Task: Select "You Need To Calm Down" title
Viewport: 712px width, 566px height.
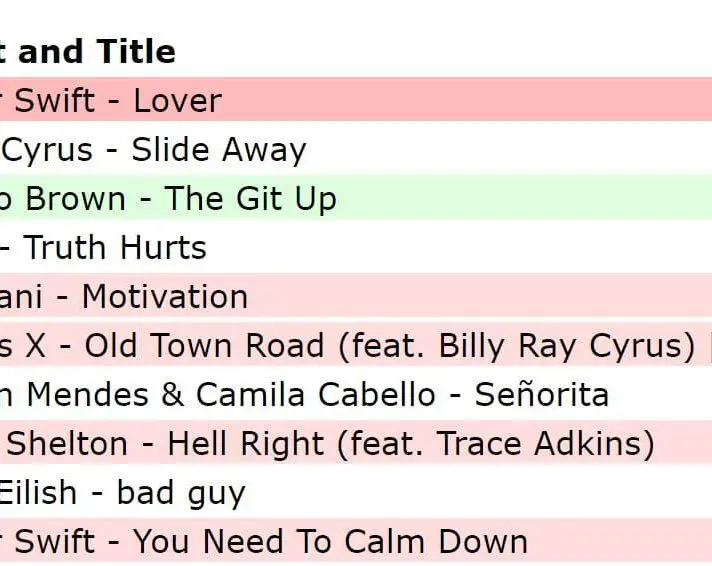Action: click(x=330, y=542)
